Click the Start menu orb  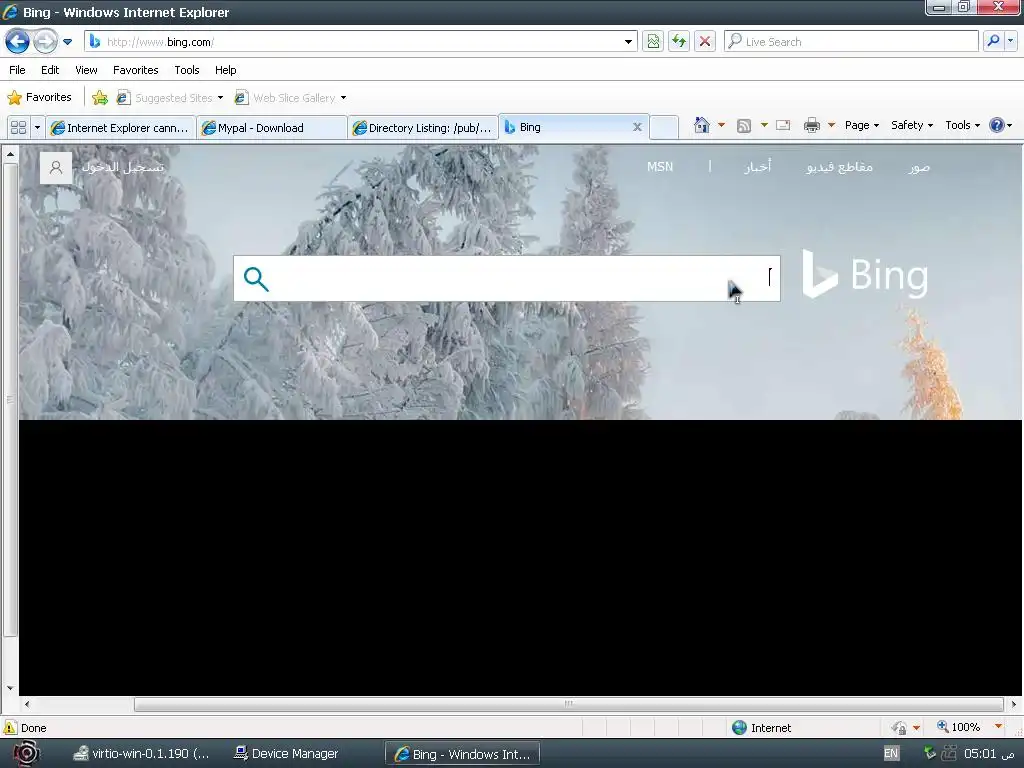tap(26, 753)
